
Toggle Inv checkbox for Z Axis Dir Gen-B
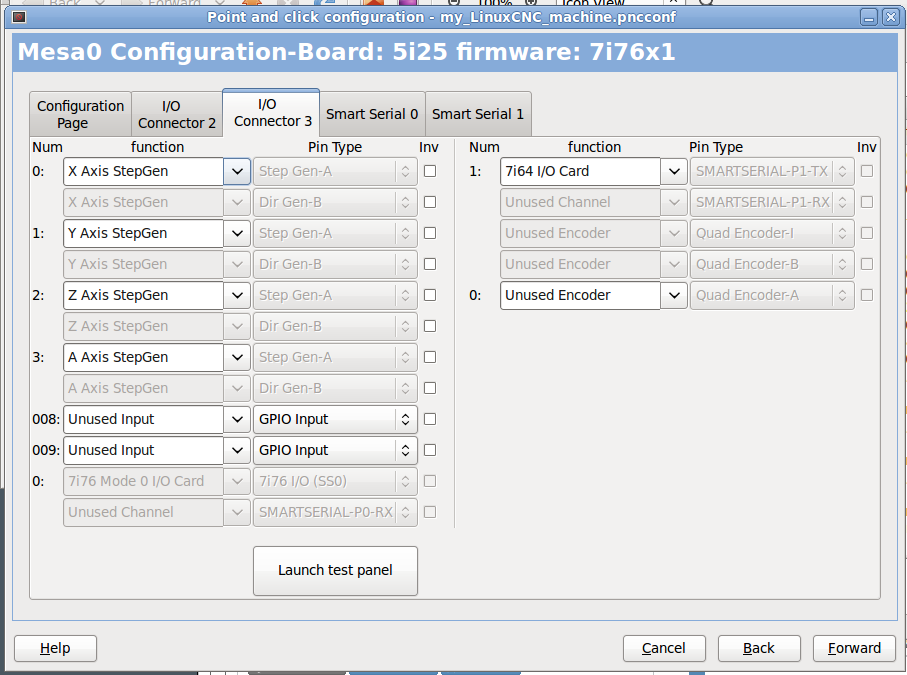[x=430, y=326]
